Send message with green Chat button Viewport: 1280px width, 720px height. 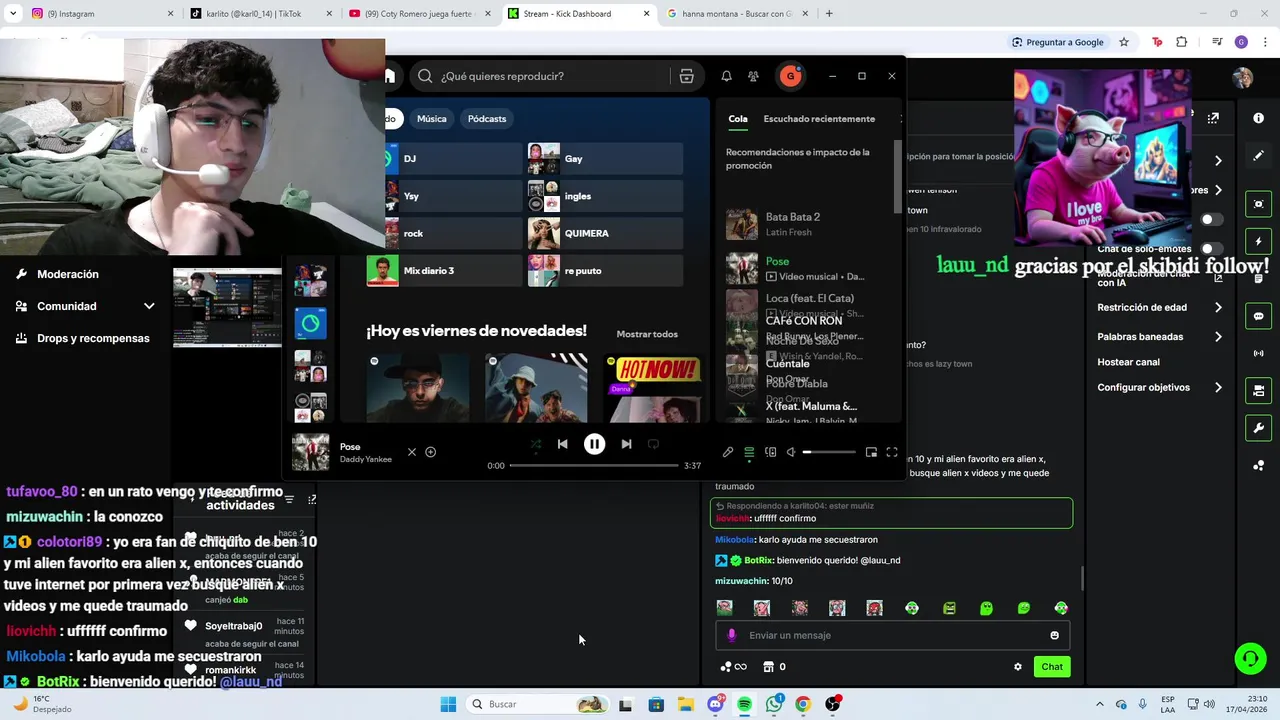tap(1052, 667)
